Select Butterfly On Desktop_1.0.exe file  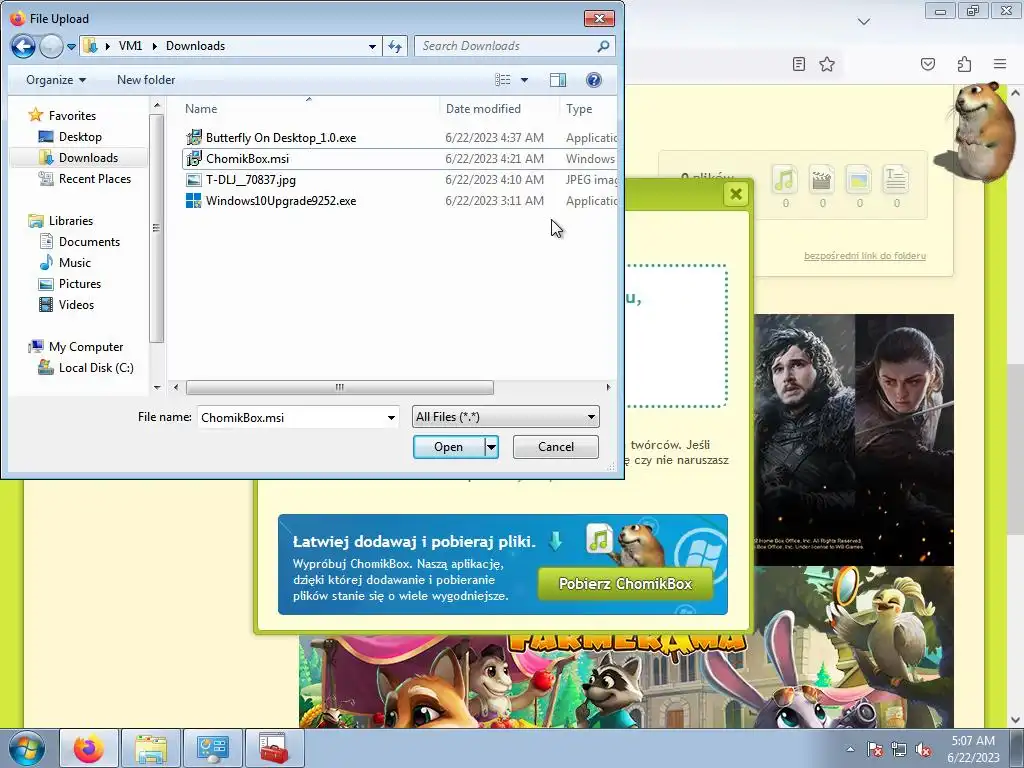tap(281, 138)
